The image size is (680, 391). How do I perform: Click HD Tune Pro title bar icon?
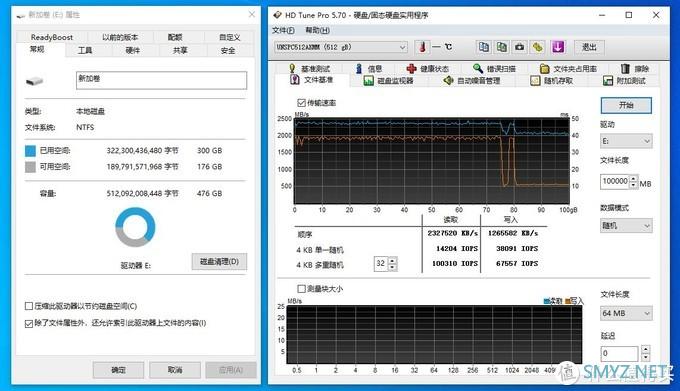pyautogui.click(x=277, y=15)
